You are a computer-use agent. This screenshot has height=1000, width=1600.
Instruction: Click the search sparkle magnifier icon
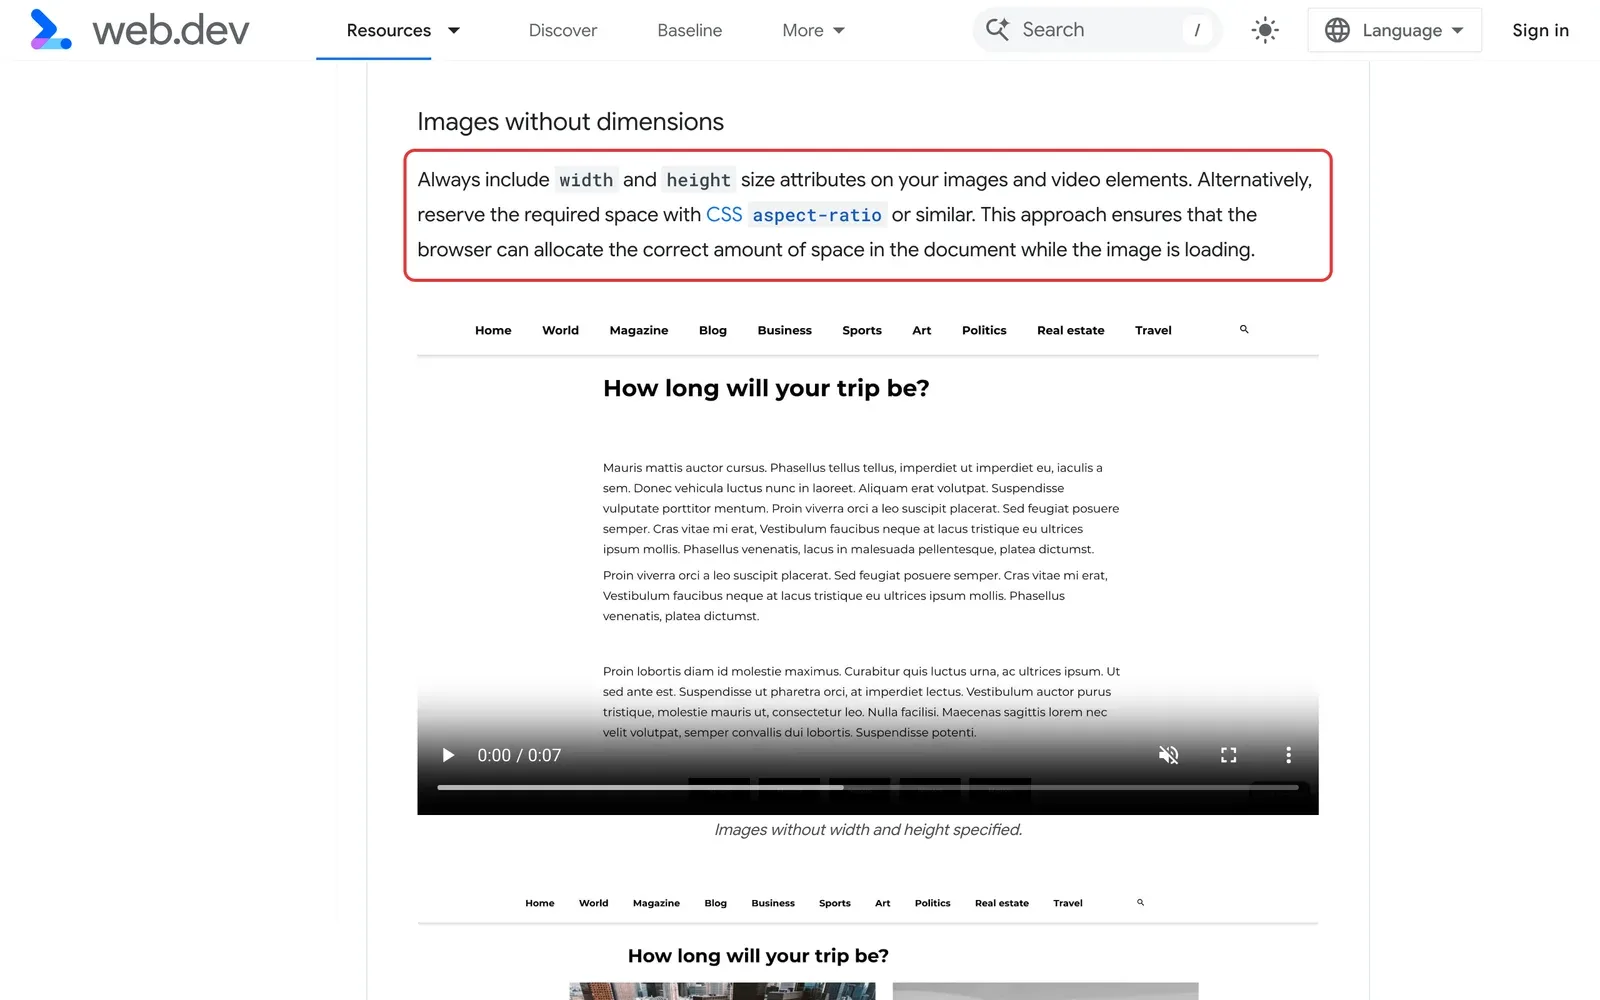pos(997,30)
